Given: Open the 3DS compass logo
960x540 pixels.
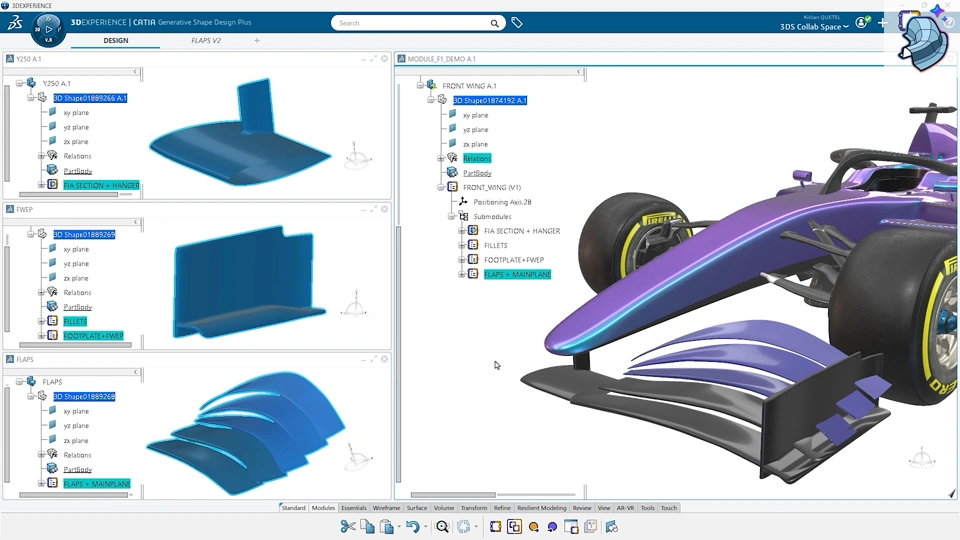Looking at the screenshot, I should (15, 23).
